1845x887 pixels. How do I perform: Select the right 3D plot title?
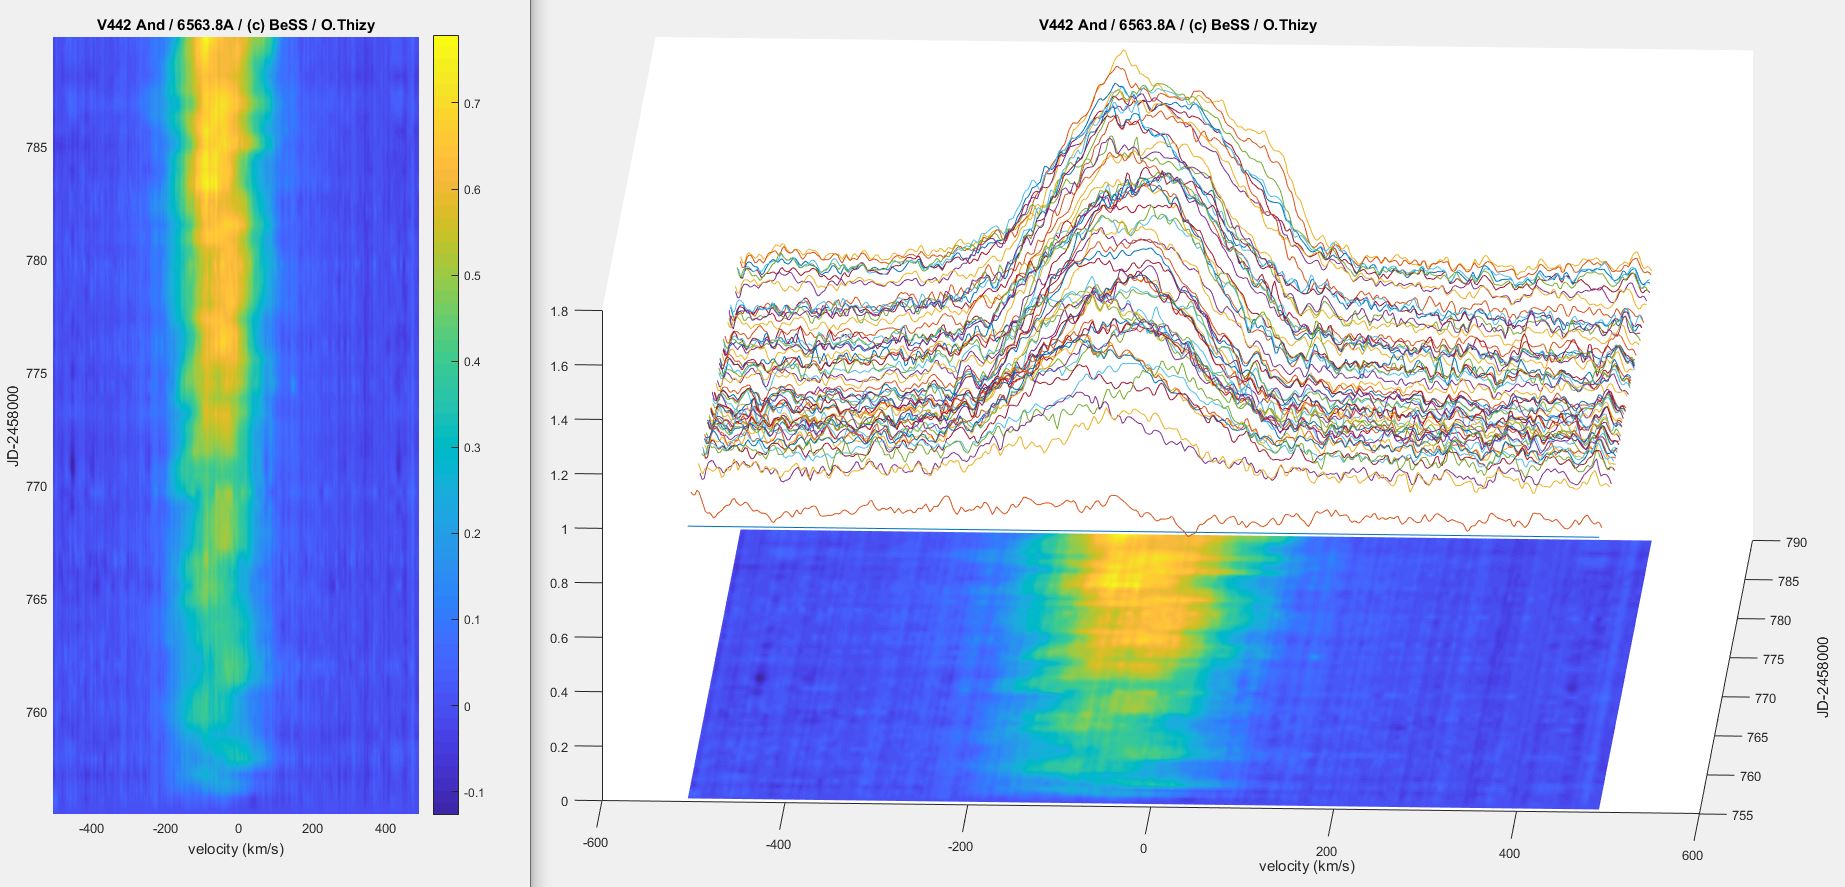(x=1177, y=25)
